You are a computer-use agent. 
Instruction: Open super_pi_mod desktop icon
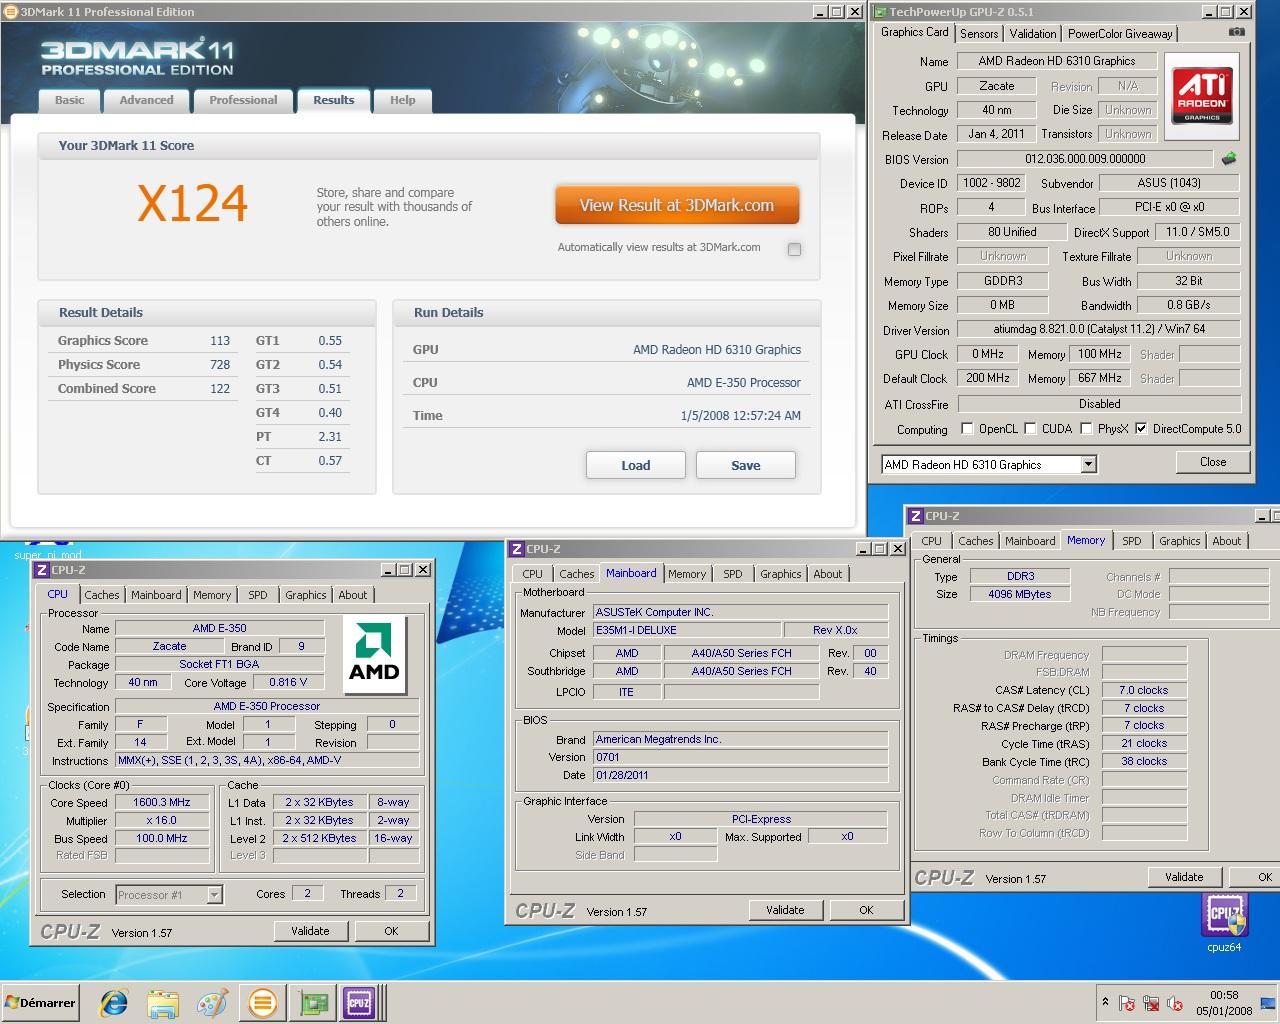pos(48,548)
